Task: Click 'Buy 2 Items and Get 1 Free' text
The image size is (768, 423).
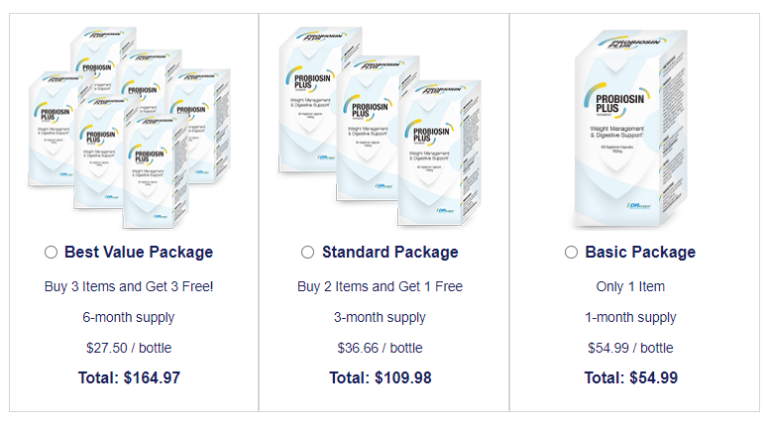Action: pos(380,286)
